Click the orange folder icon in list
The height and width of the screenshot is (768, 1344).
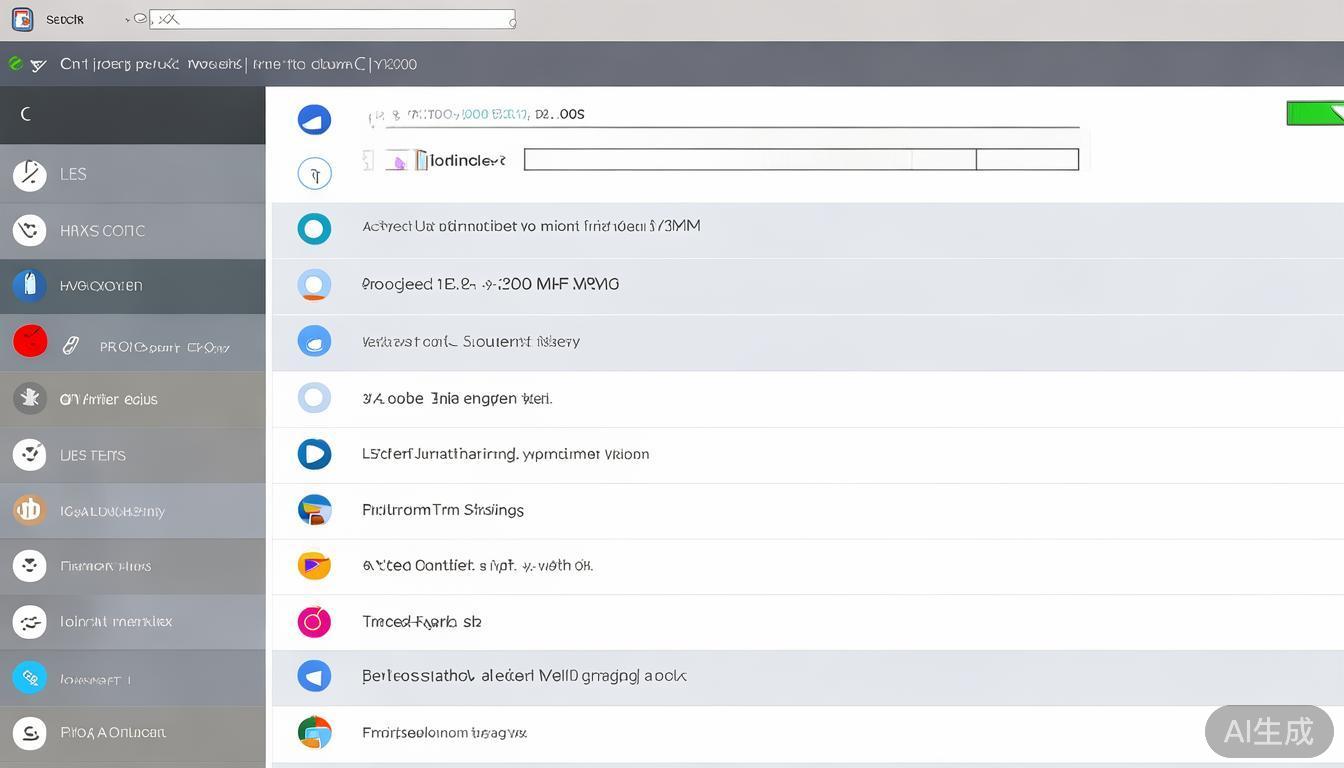314,566
